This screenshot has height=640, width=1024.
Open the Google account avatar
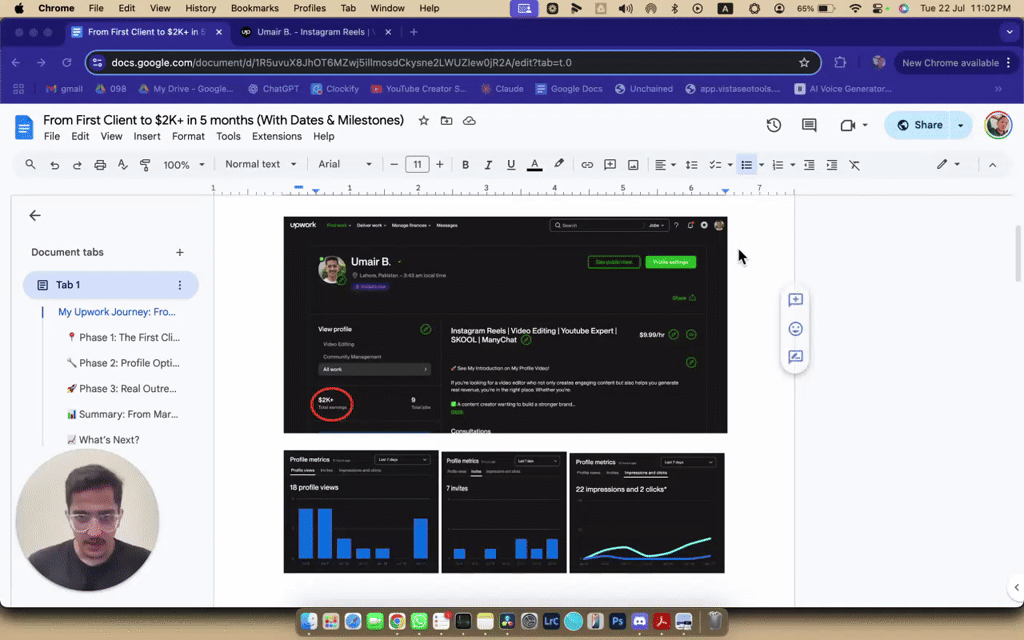(x=997, y=125)
